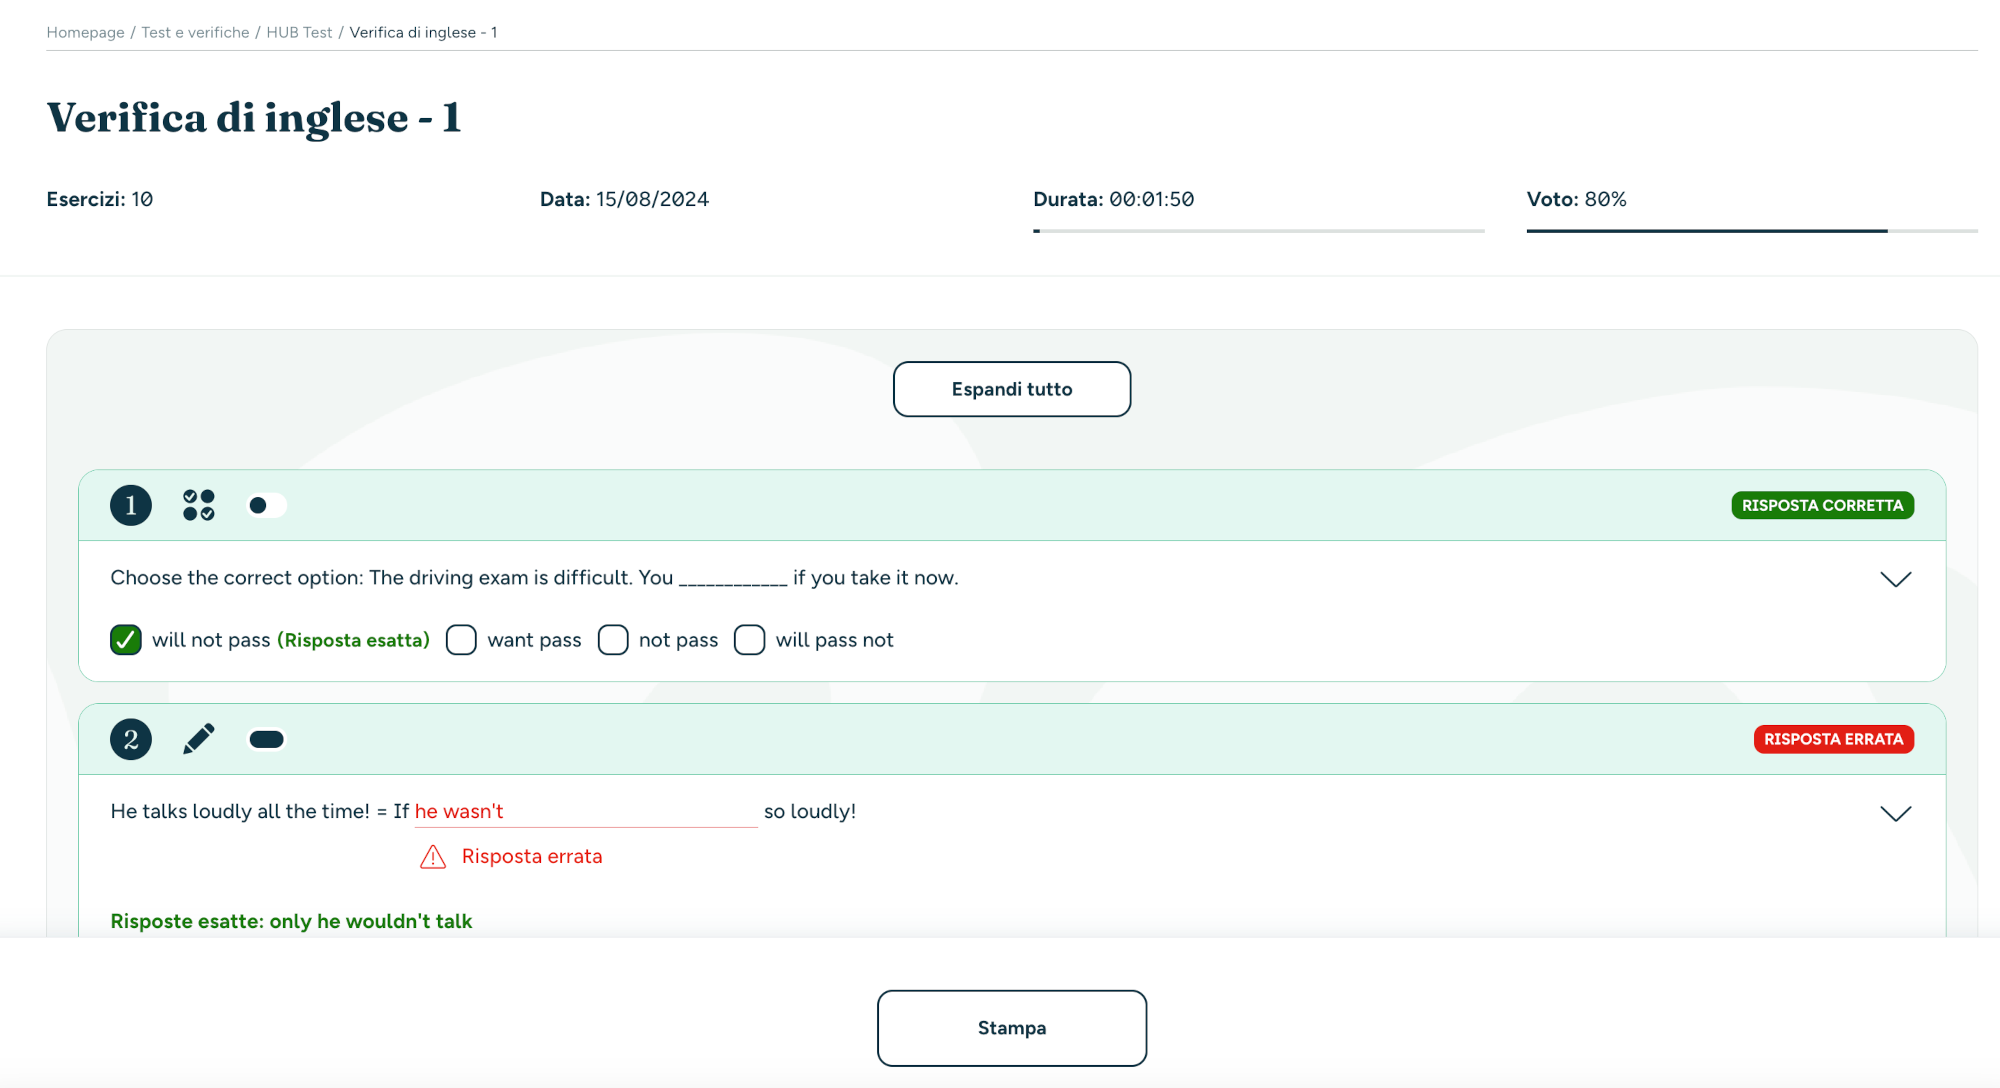Check the 'want pass' option
Image resolution: width=2000 pixels, height=1088 pixels.
click(461, 640)
